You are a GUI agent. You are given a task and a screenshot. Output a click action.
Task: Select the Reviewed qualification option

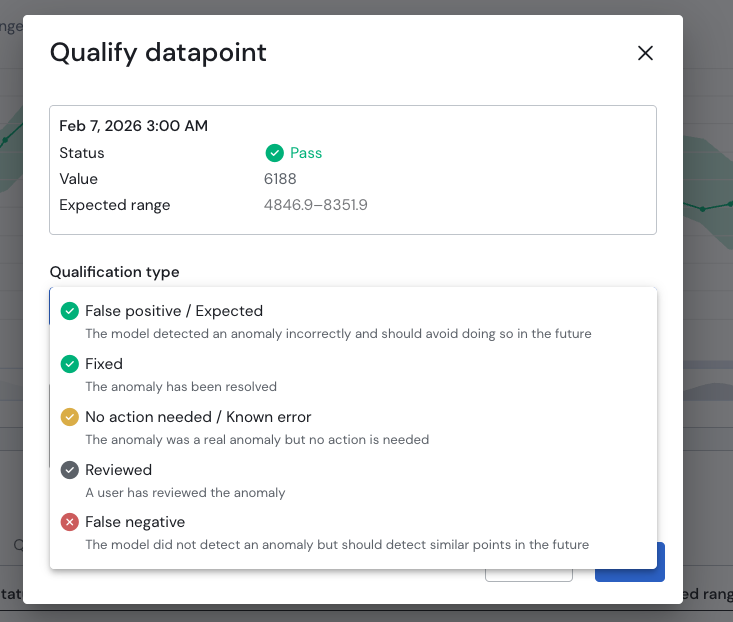(353, 480)
